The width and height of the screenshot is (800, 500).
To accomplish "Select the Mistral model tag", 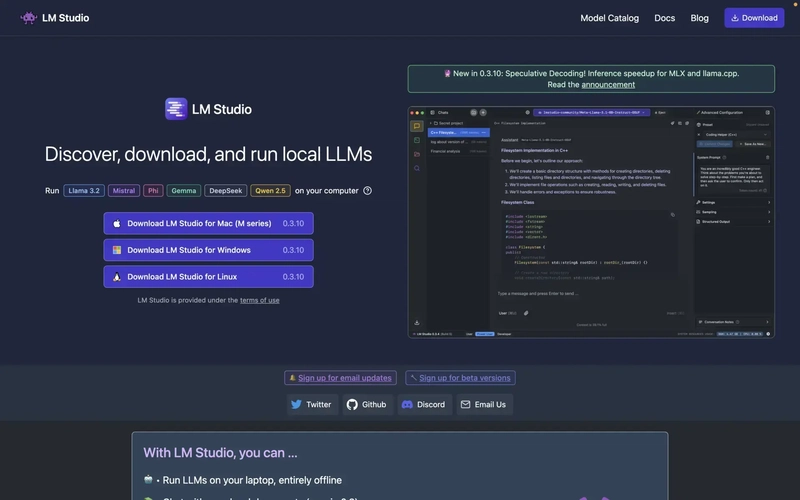I will coord(124,191).
